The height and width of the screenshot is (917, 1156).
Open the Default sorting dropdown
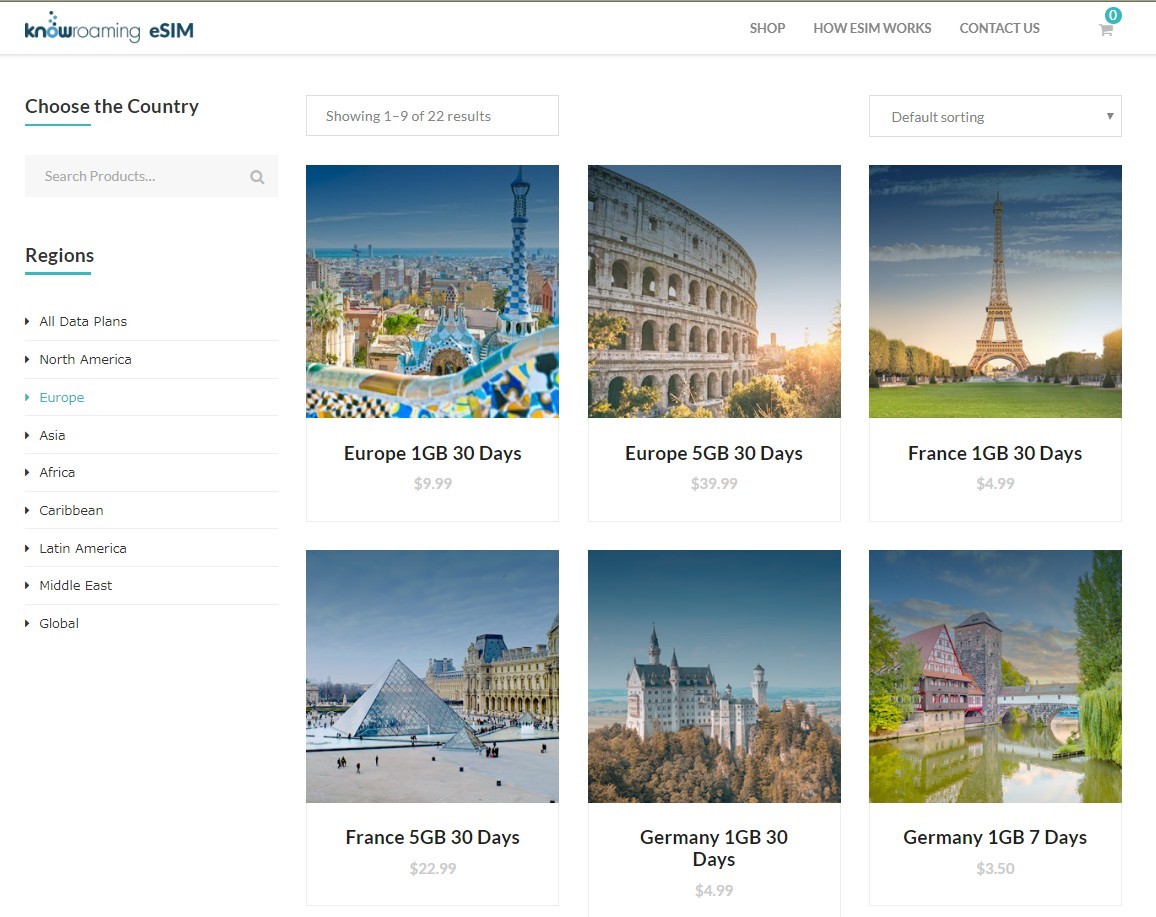coord(994,116)
